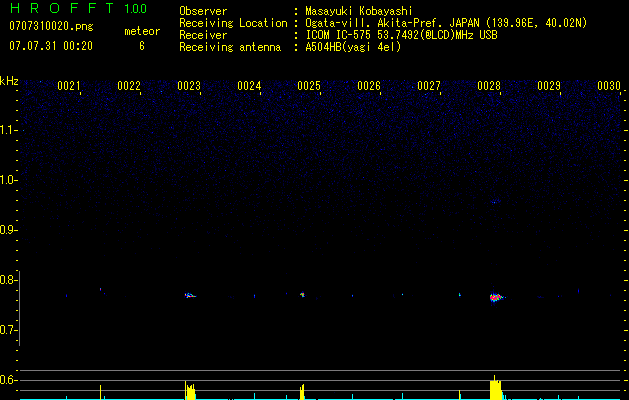The width and height of the screenshot is (629, 400).
Task: Click the HROFFT 1.0.0 title text
Action: point(78,8)
